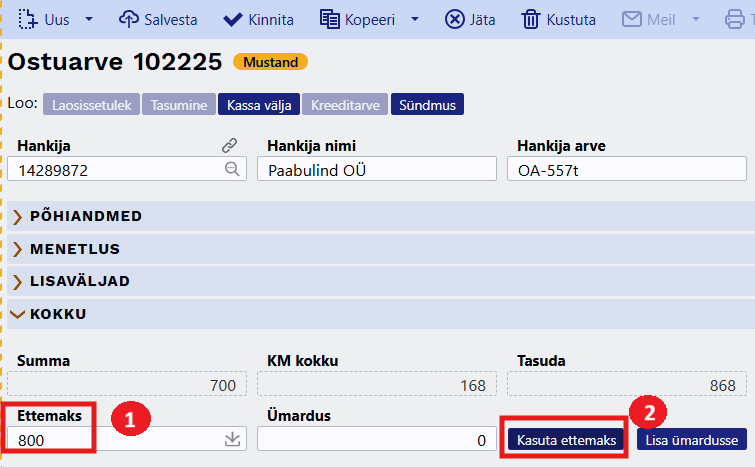This screenshot has width=755, height=467.
Task: Click the Lisa ümardusse button
Action: 692,440
